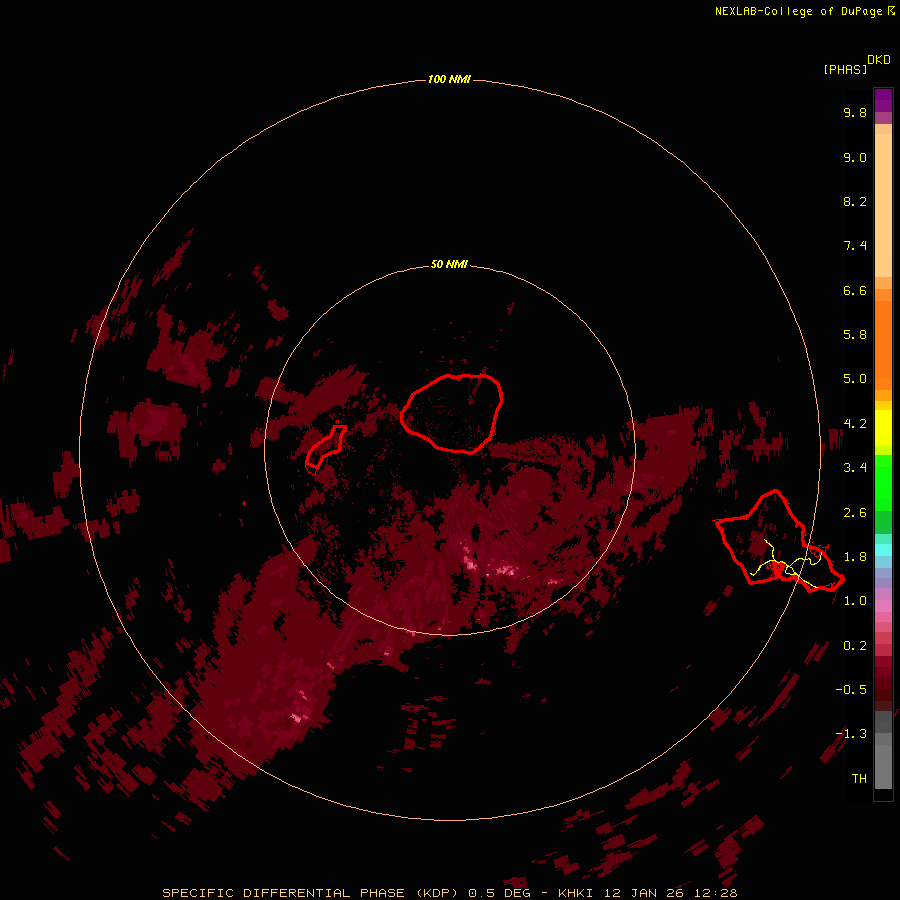Click the SPECIFIC DIFFERENTIAL PHASE caption at bottom

click(x=449, y=893)
